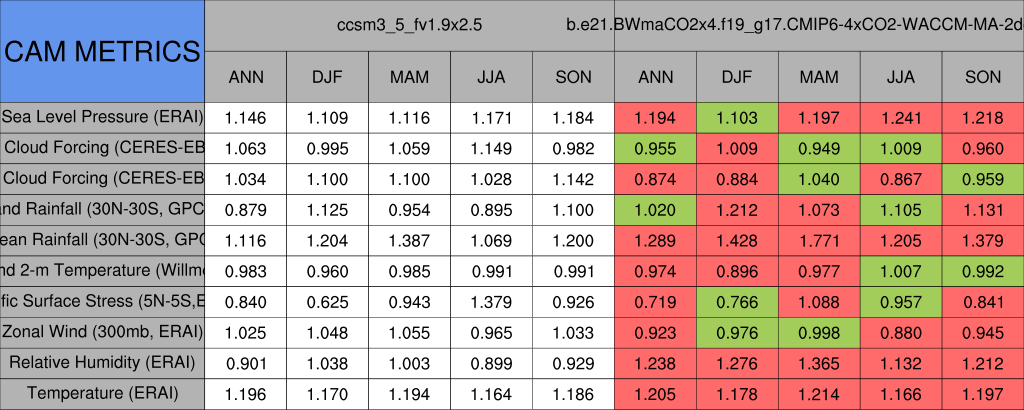Click the green cell showing 1.103
This screenshot has height=410, width=1024.
pos(737,118)
